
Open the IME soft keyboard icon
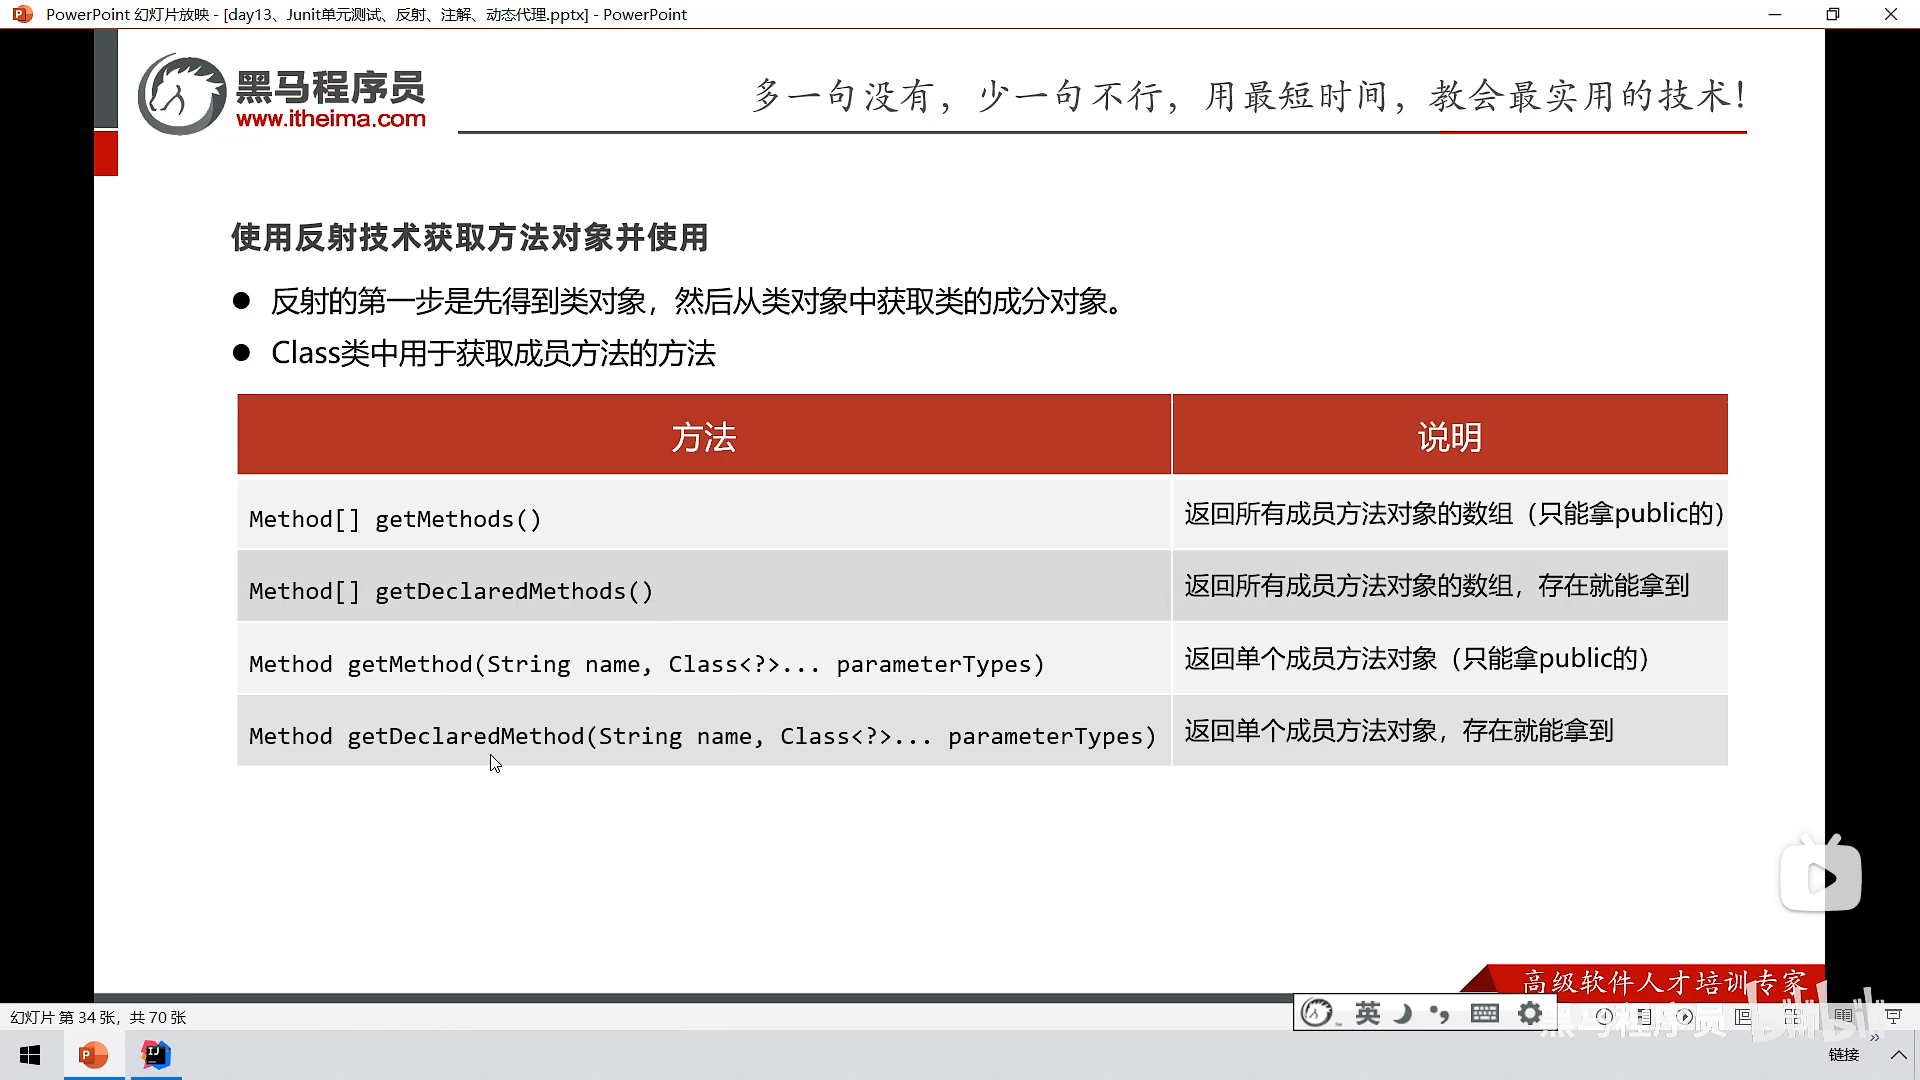[x=1484, y=1013]
